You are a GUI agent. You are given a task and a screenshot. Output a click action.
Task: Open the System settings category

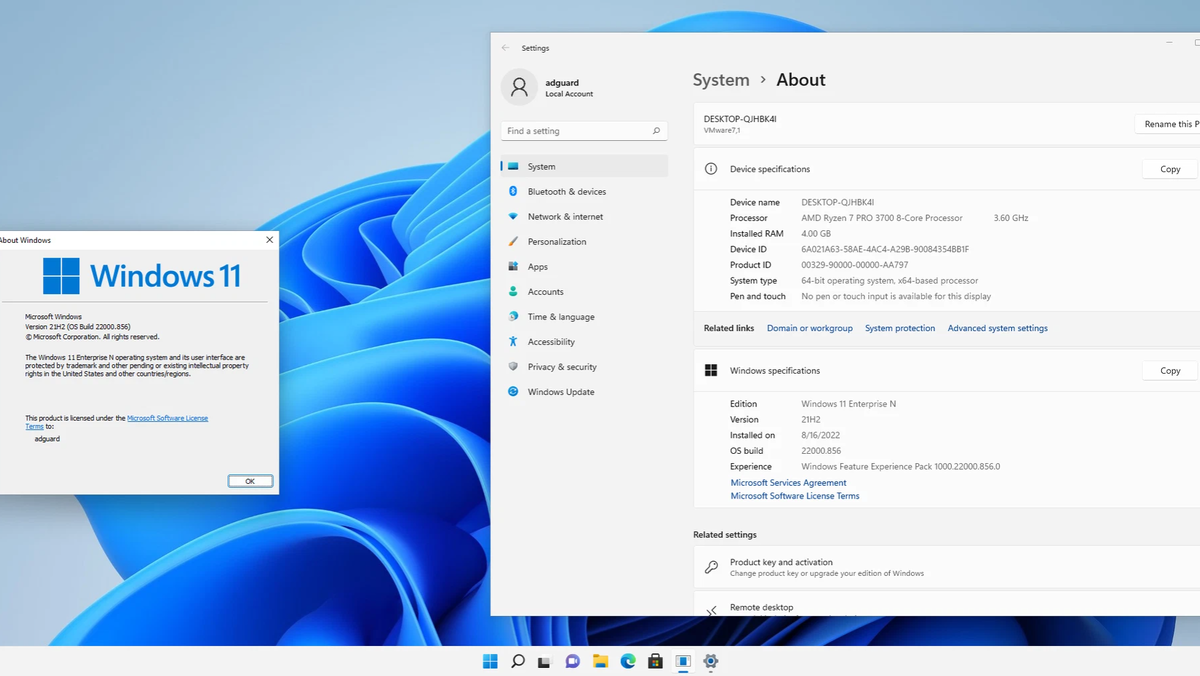584,166
